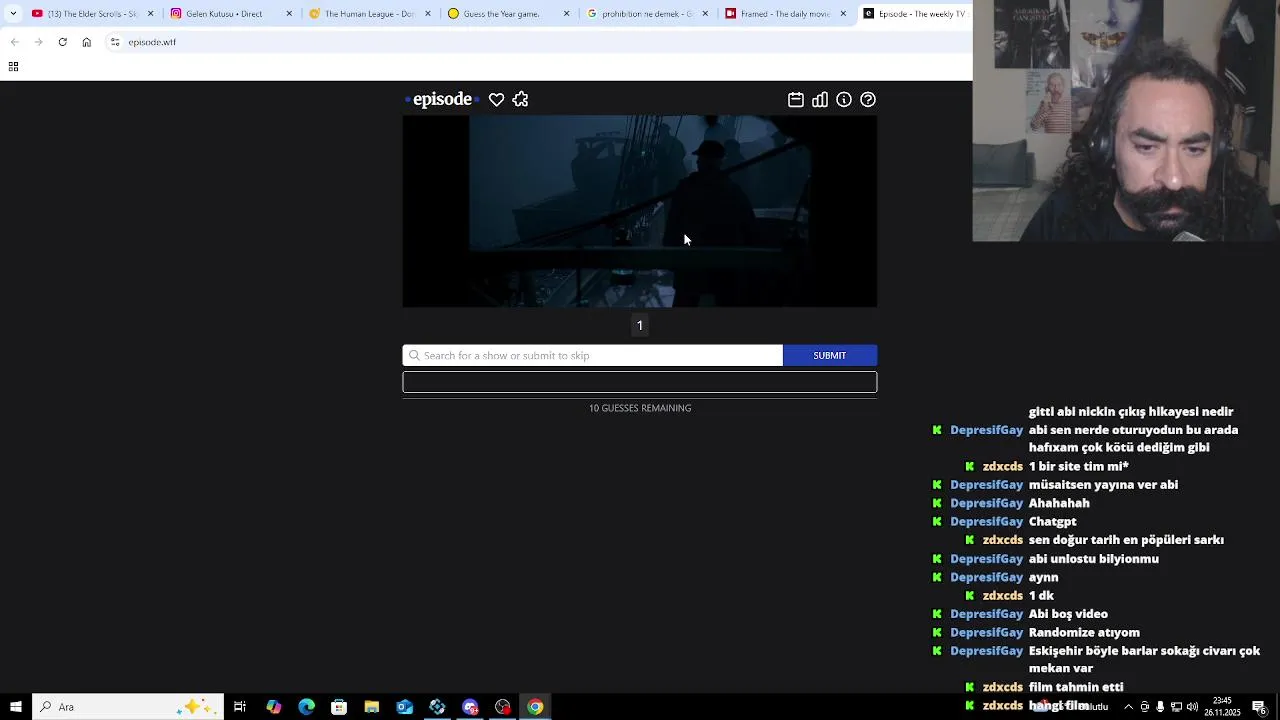
Task: Open site information icon in address bar
Action: point(115,42)
